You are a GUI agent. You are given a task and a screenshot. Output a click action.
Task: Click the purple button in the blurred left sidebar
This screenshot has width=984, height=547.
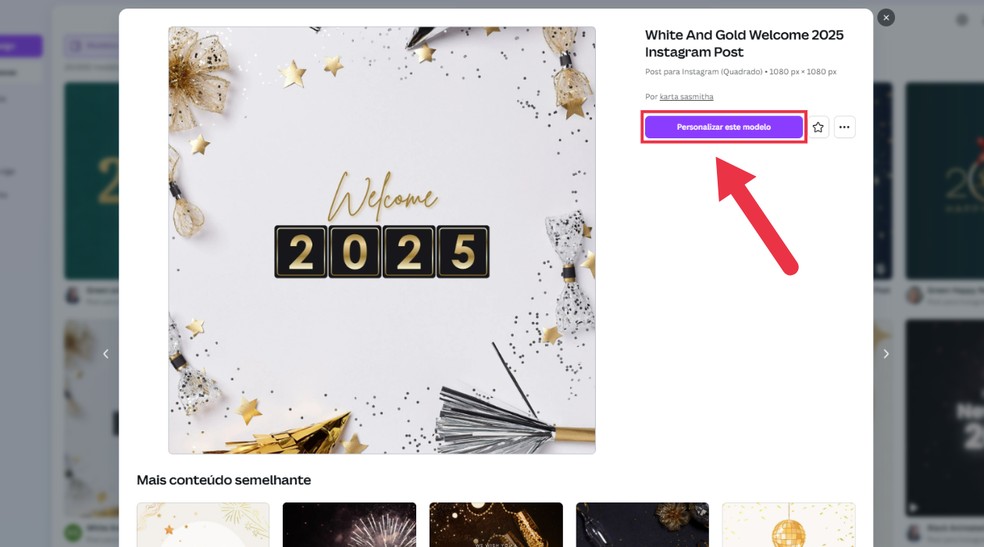21,46
